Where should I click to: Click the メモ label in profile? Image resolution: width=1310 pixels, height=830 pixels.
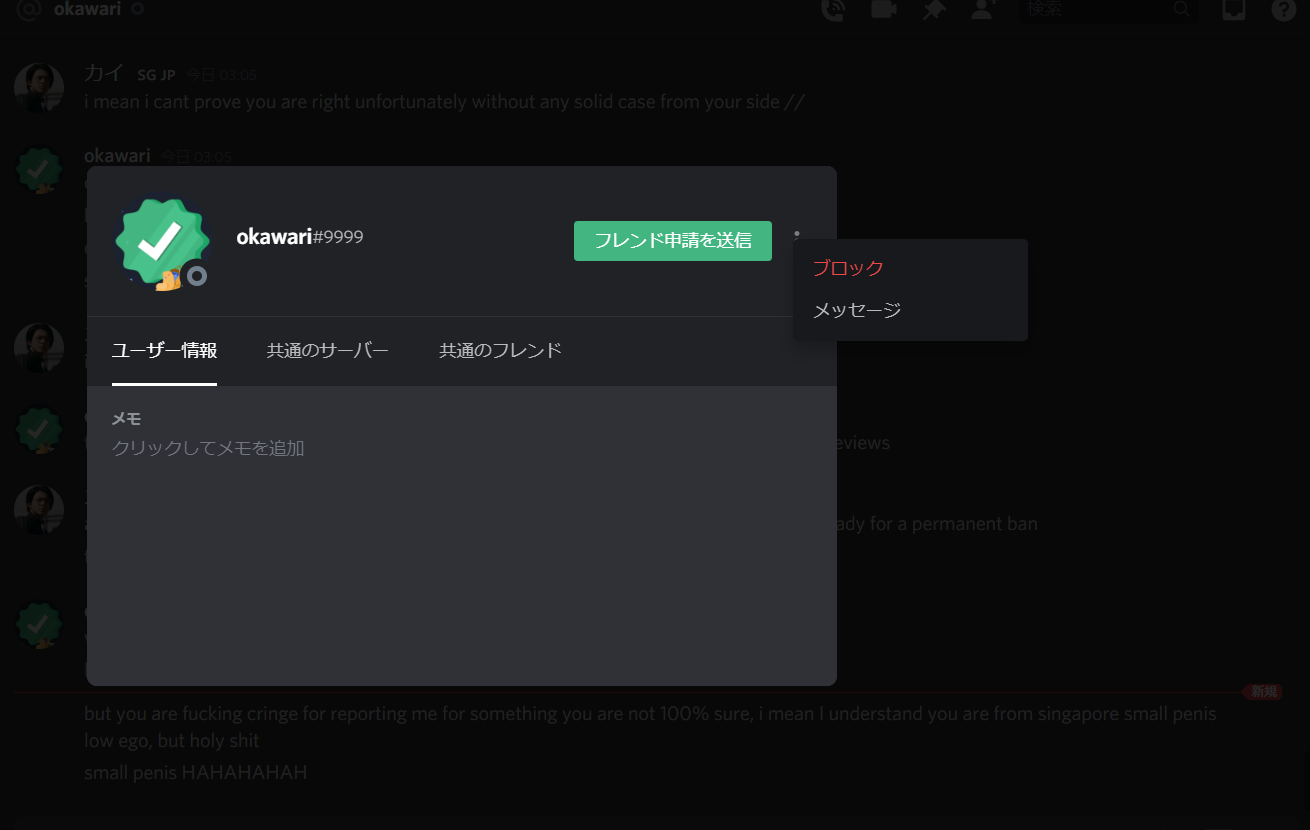126,419
